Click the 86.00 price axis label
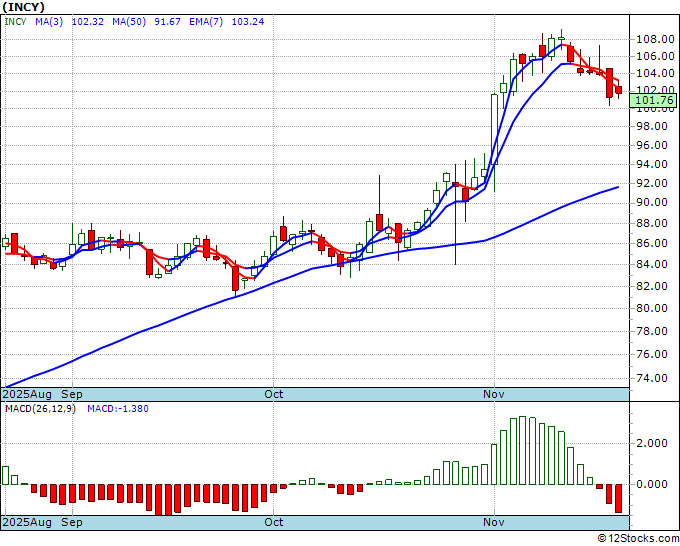 pos(652,243)
